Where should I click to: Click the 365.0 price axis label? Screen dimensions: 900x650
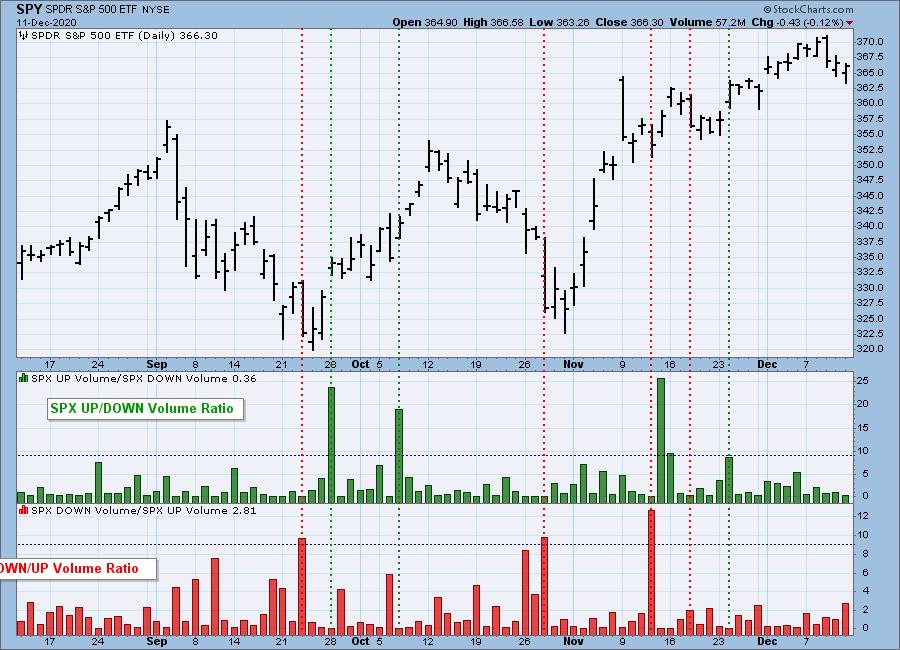870,72
